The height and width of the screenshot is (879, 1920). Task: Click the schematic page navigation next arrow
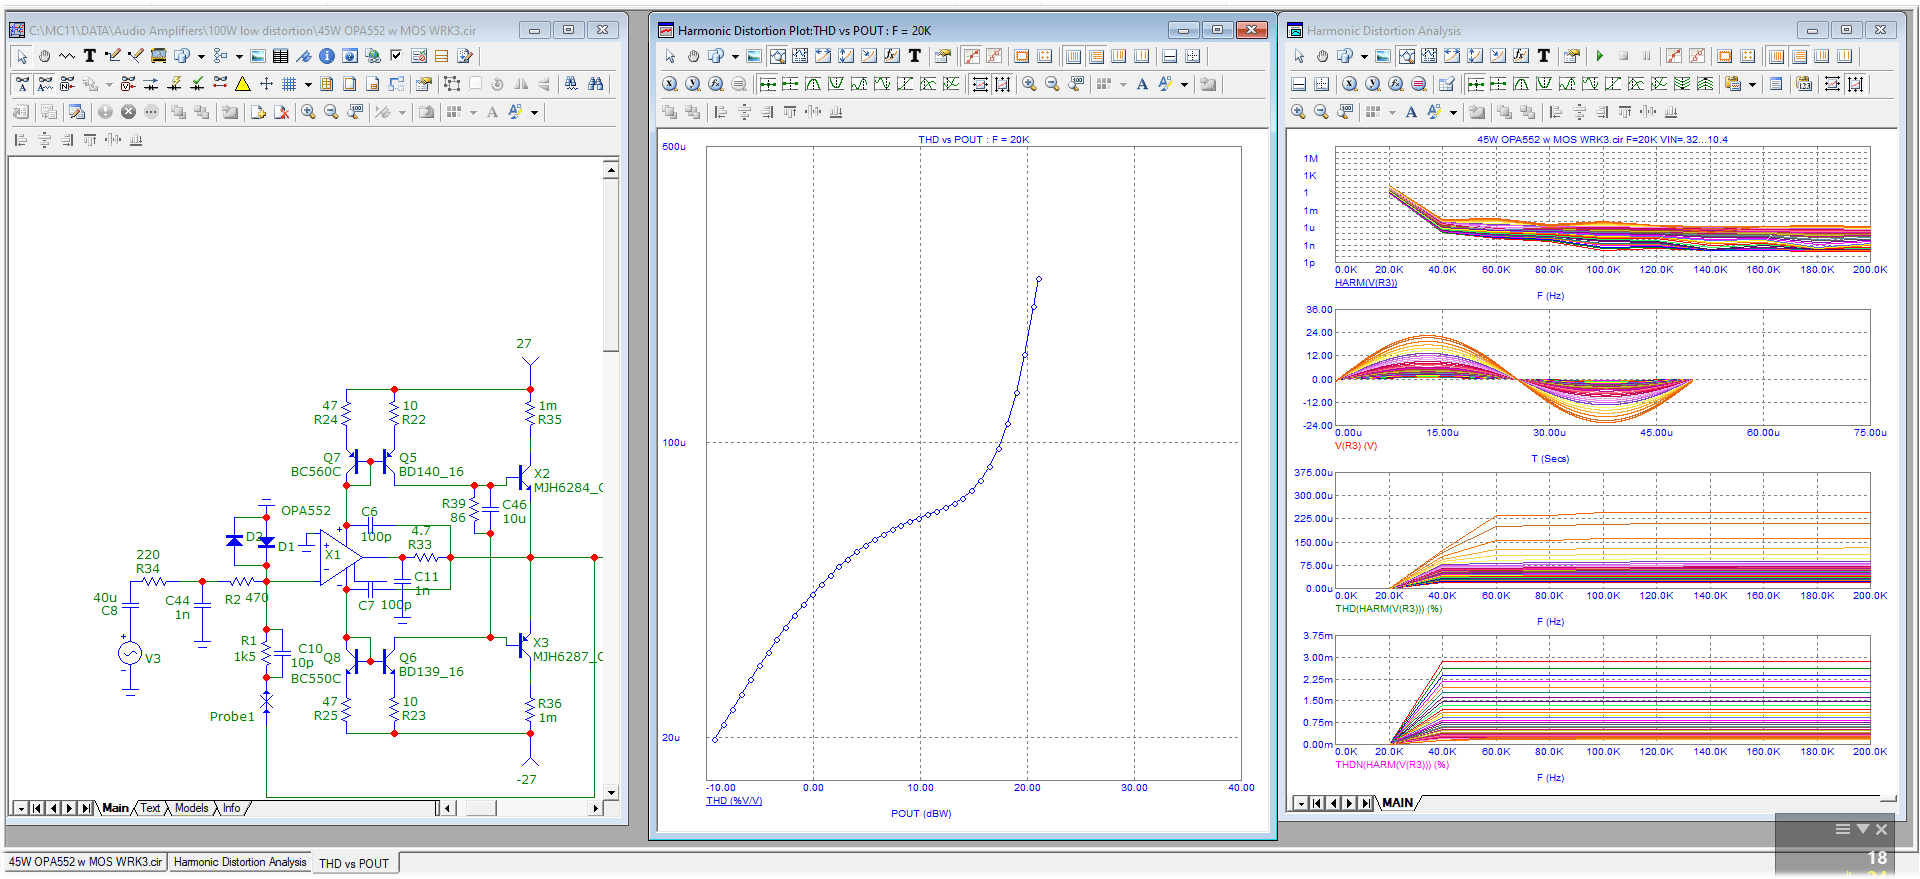pyautogui.click(x=69, y=808)
